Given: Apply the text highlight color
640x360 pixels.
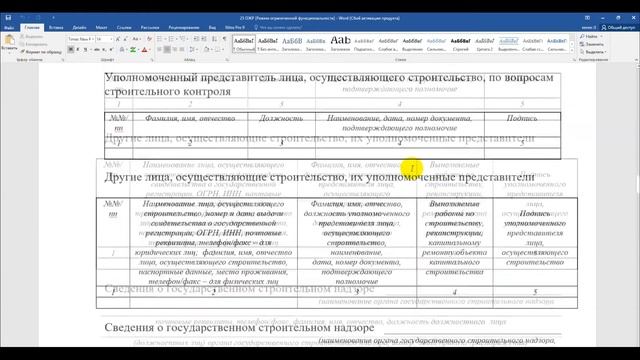Looking at the screenshot, I should (133, 49).
